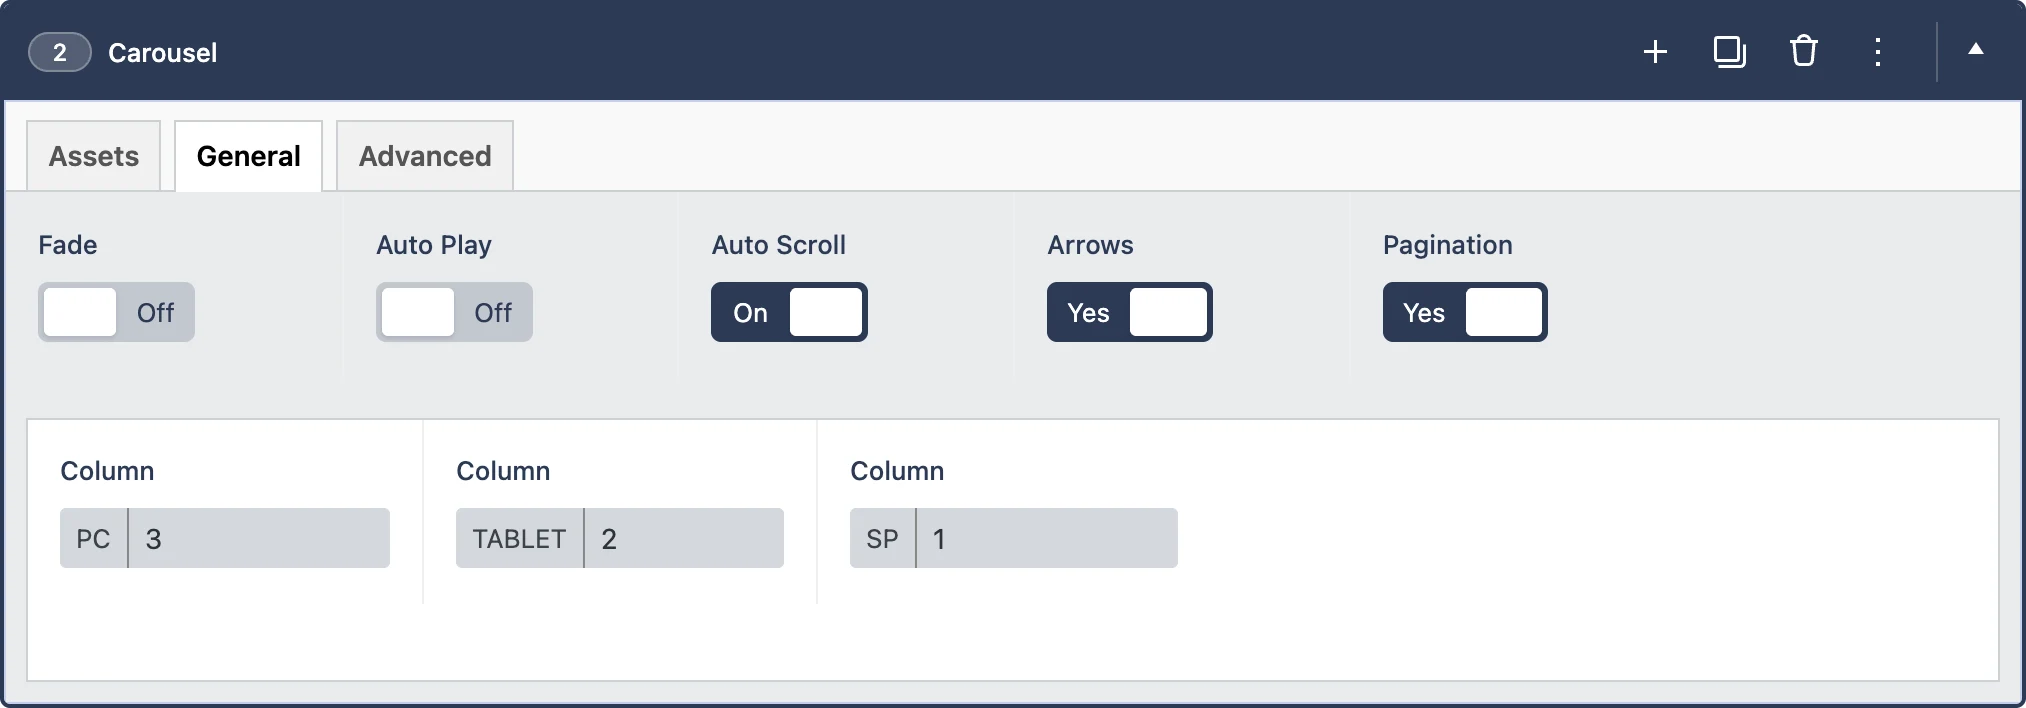Open the three-dot more options menu
The height and width of the screenshot is (708, 2026).
point(1877,52)
